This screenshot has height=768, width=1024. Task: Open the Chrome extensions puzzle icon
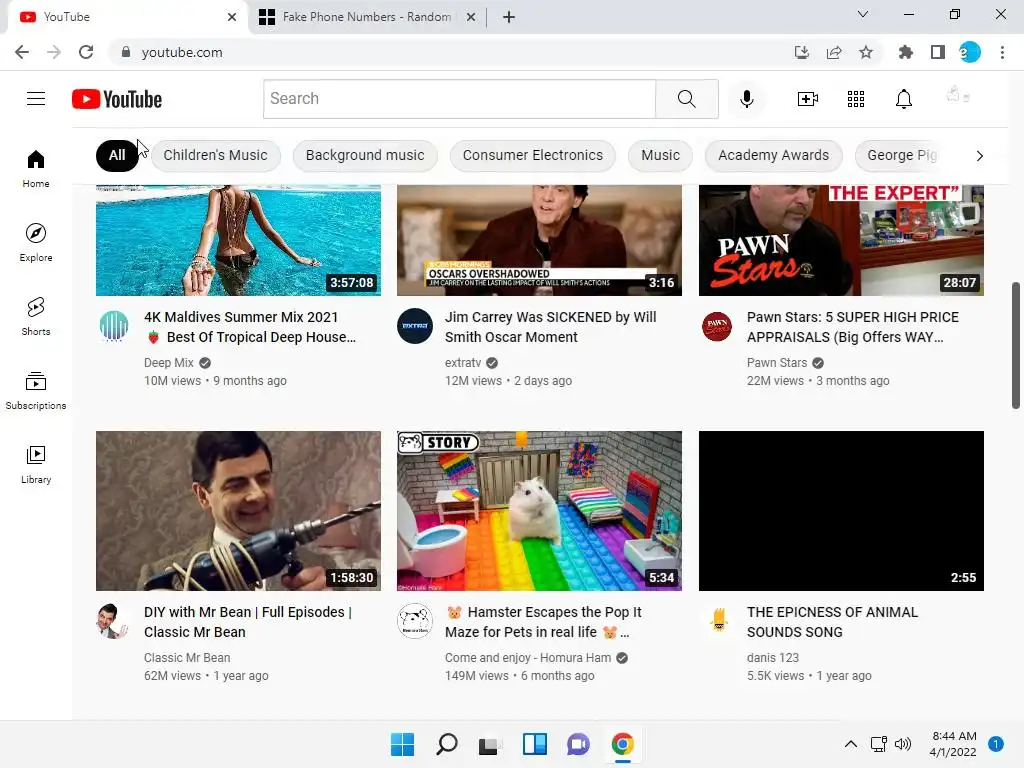click(x=906, y=52)
